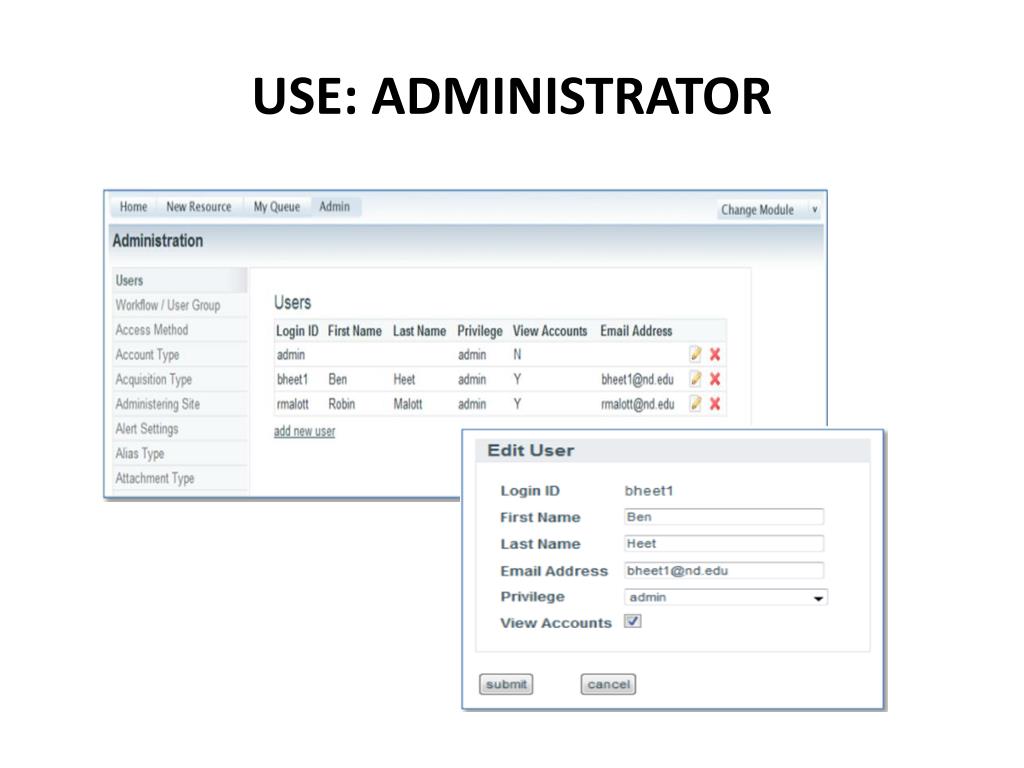Open the Privilege dropdown in Edit User
This screenshot has width=1024, height=768.
(x=726, y=597)
